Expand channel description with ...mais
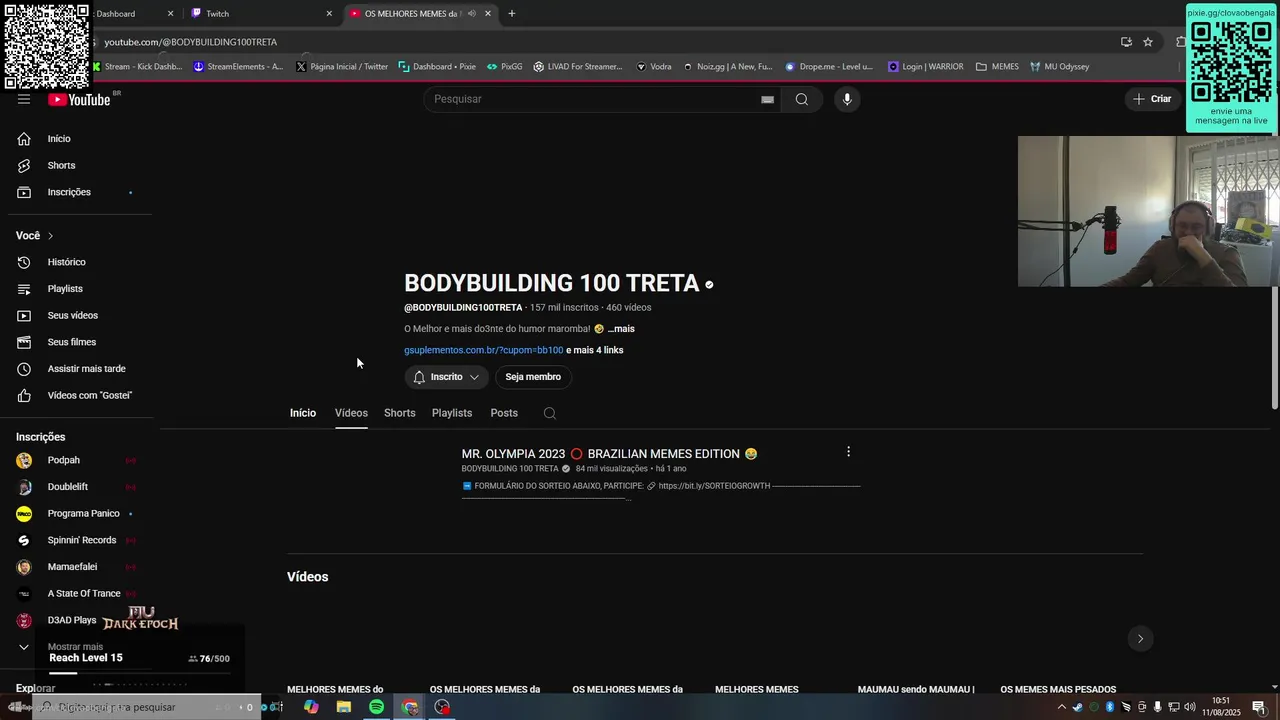The width and height of the screenshot is (1280, 720). [621, 329]
